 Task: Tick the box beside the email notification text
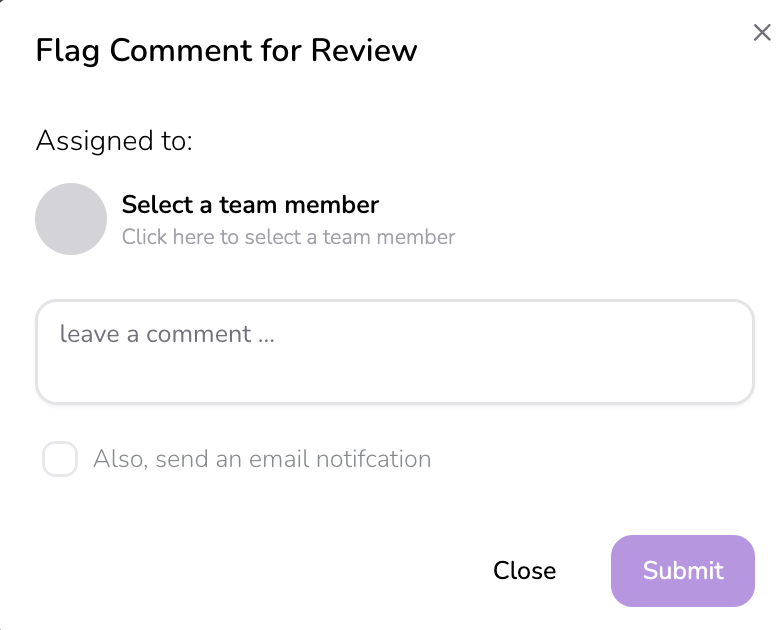click(60, 460)
